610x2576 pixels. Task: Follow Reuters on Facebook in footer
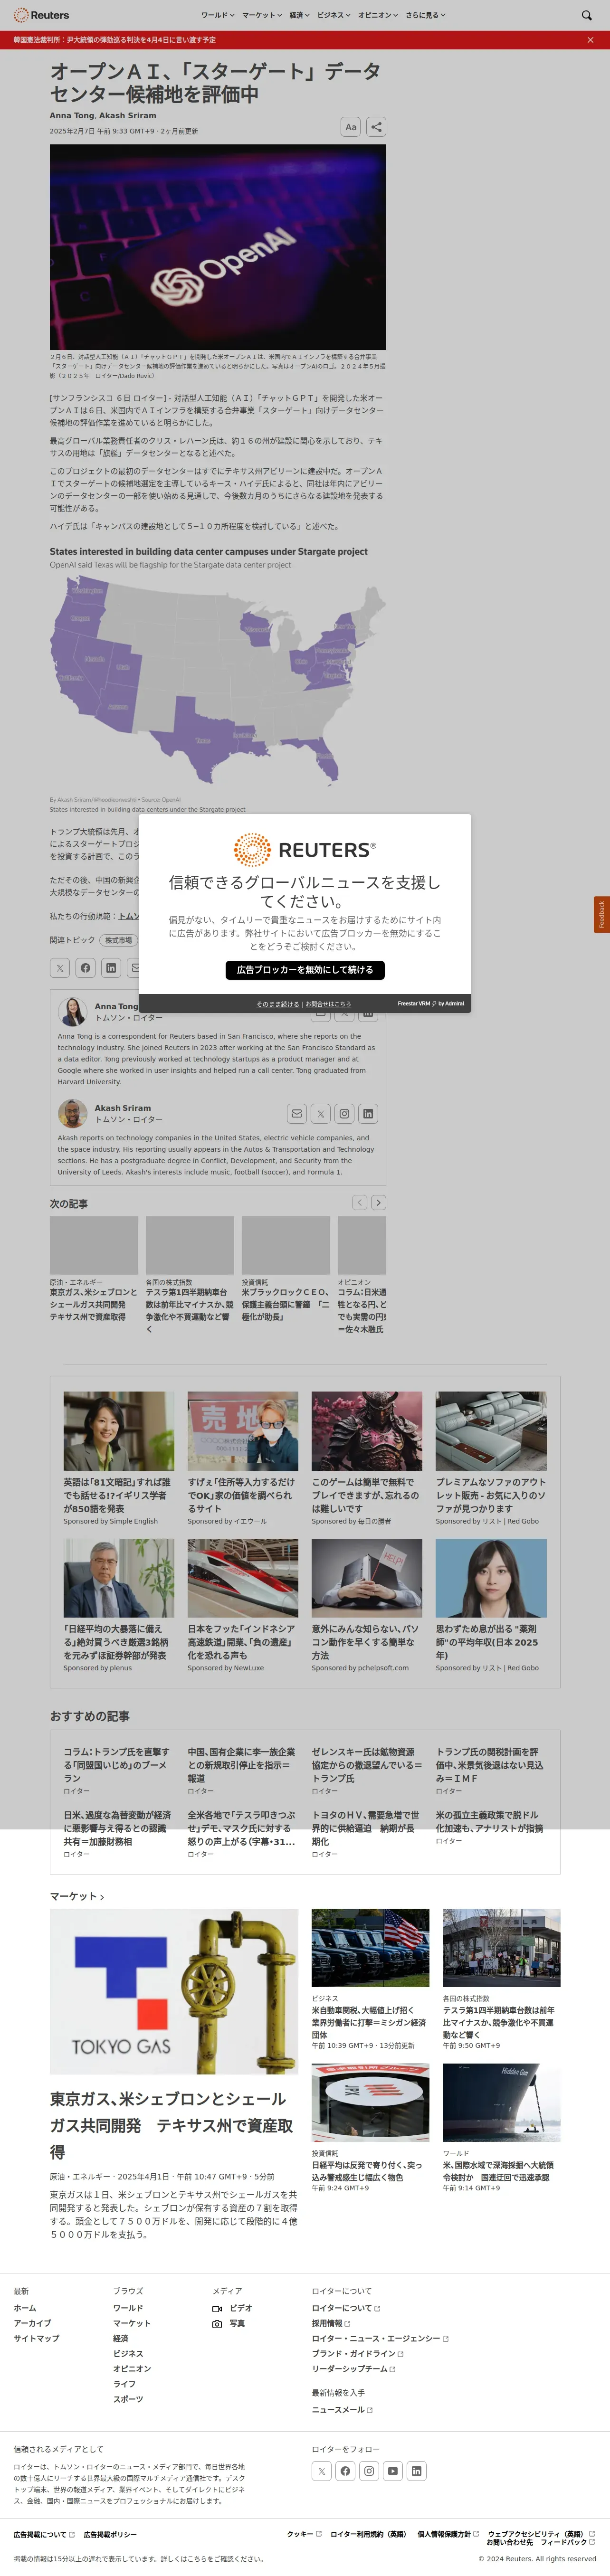345,2470
